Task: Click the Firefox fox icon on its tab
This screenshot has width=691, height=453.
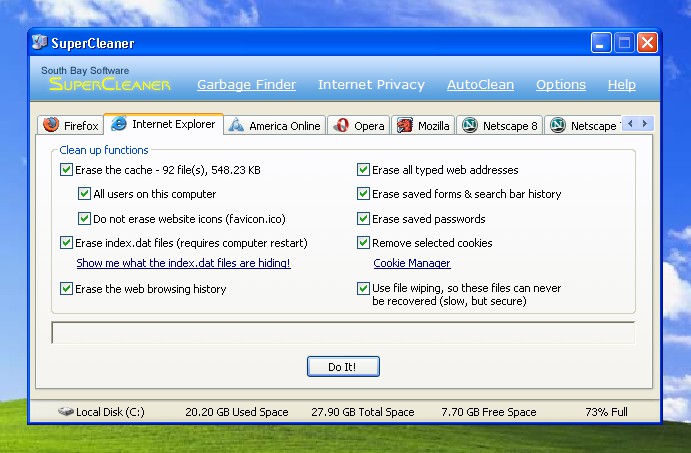Action: point(51,125)
